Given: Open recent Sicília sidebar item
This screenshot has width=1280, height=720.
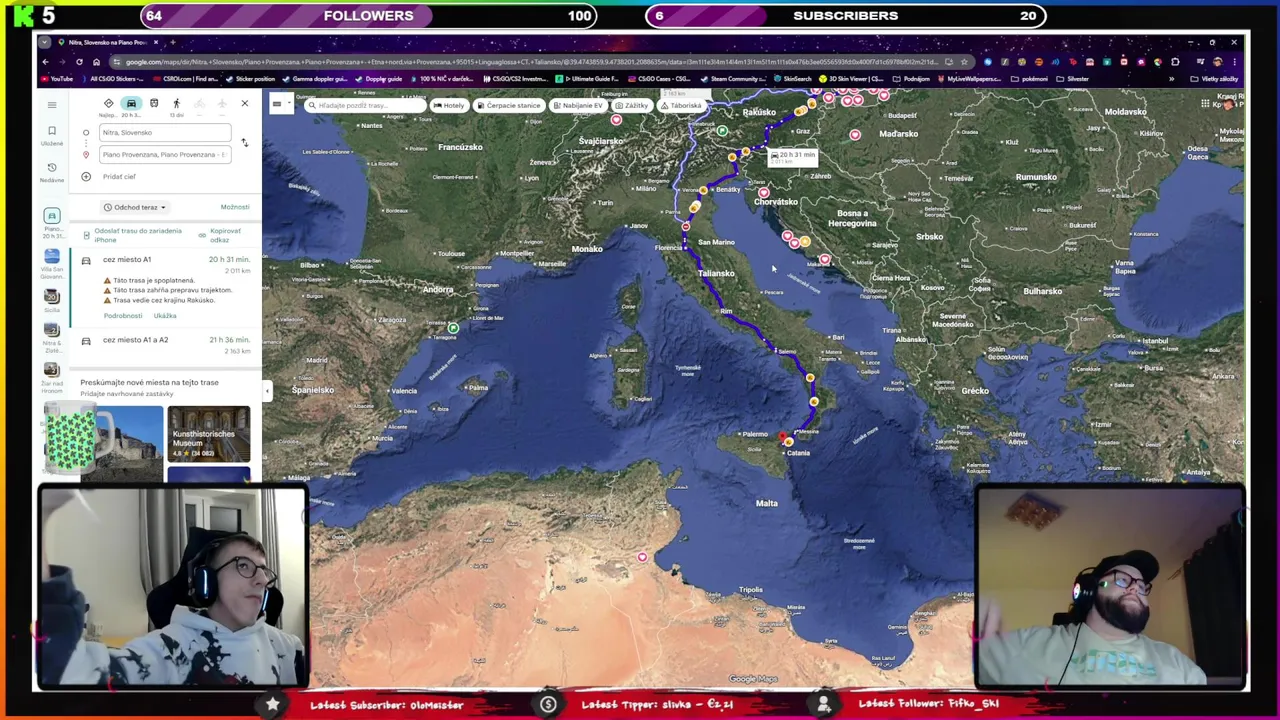Looking at the screenshot, I should pyautogui.click(x=52, y=301).
